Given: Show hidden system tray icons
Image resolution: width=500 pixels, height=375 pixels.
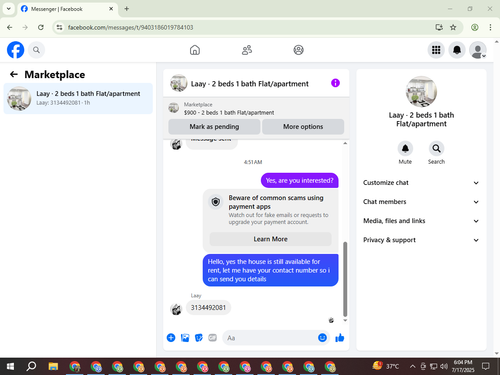Looking at the screenshot, I should pos(412,366).
